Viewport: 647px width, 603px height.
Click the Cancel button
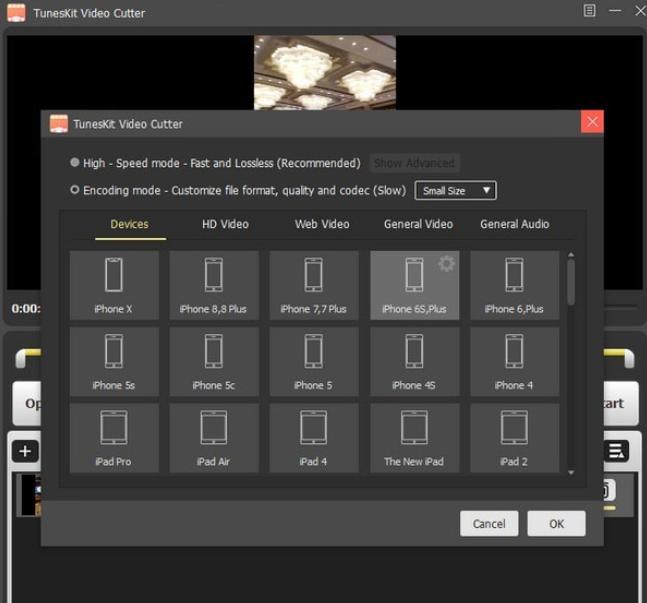click(489, 523)
